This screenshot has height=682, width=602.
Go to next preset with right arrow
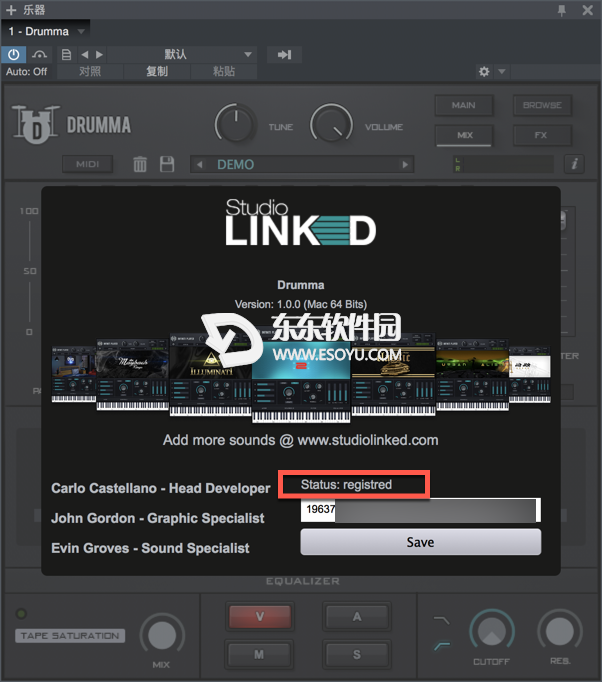click(100, 55)
